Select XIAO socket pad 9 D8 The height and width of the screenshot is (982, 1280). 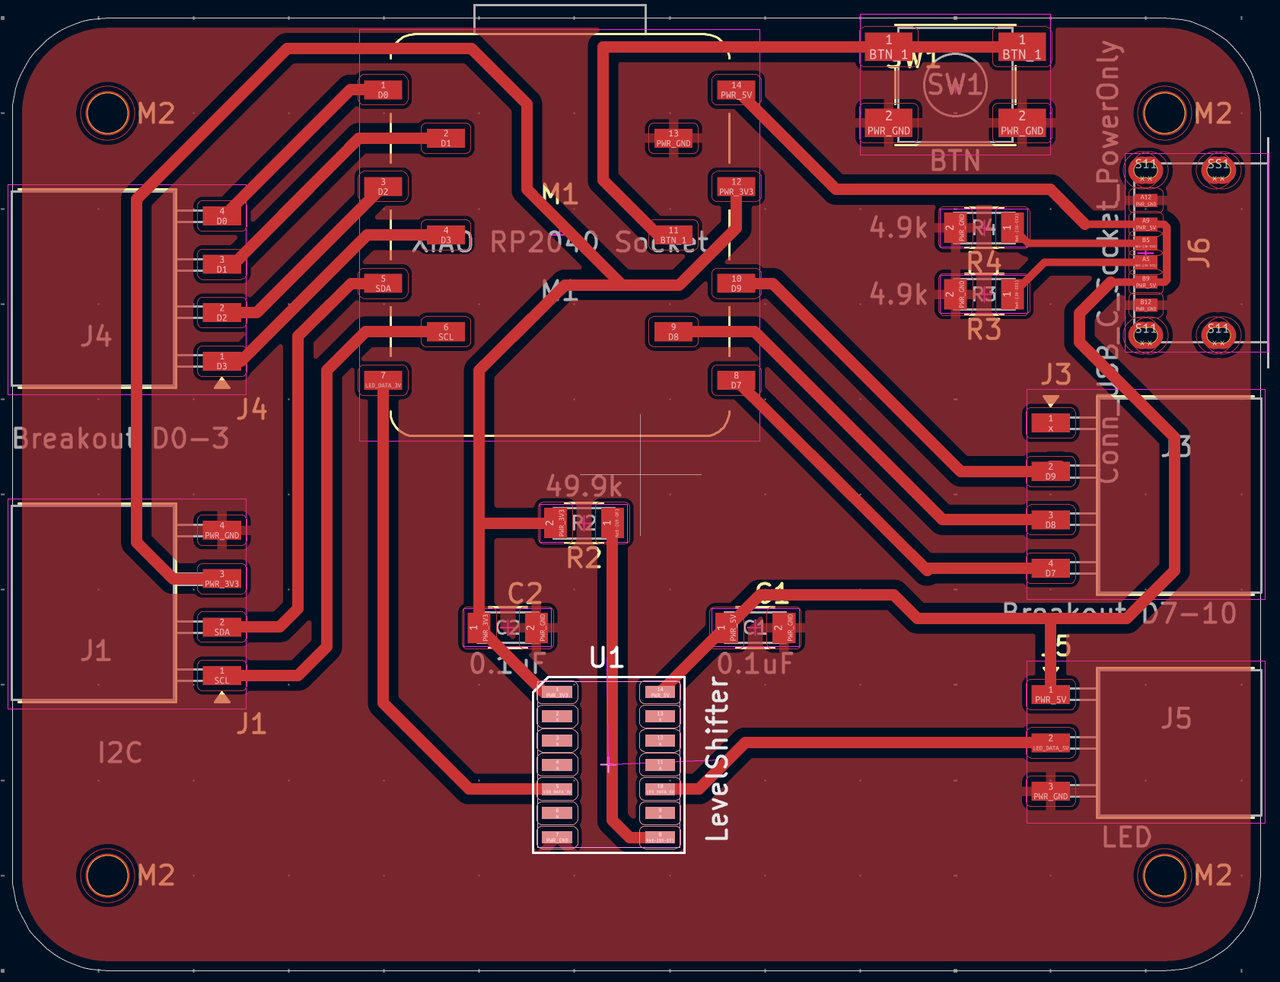click(x=673, y=331)
